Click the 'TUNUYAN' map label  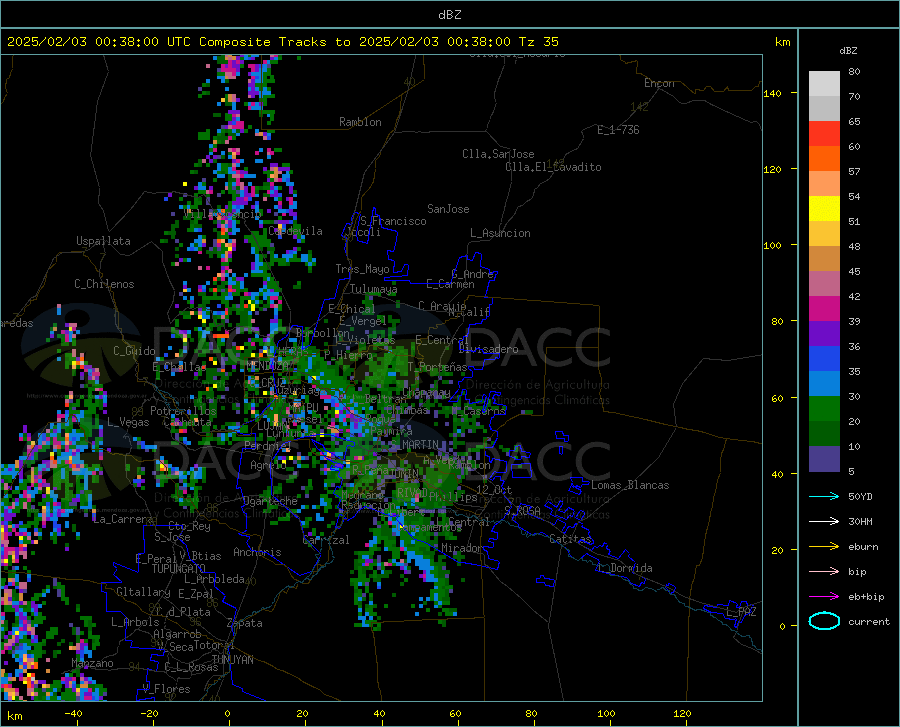[x=232, y=659]
